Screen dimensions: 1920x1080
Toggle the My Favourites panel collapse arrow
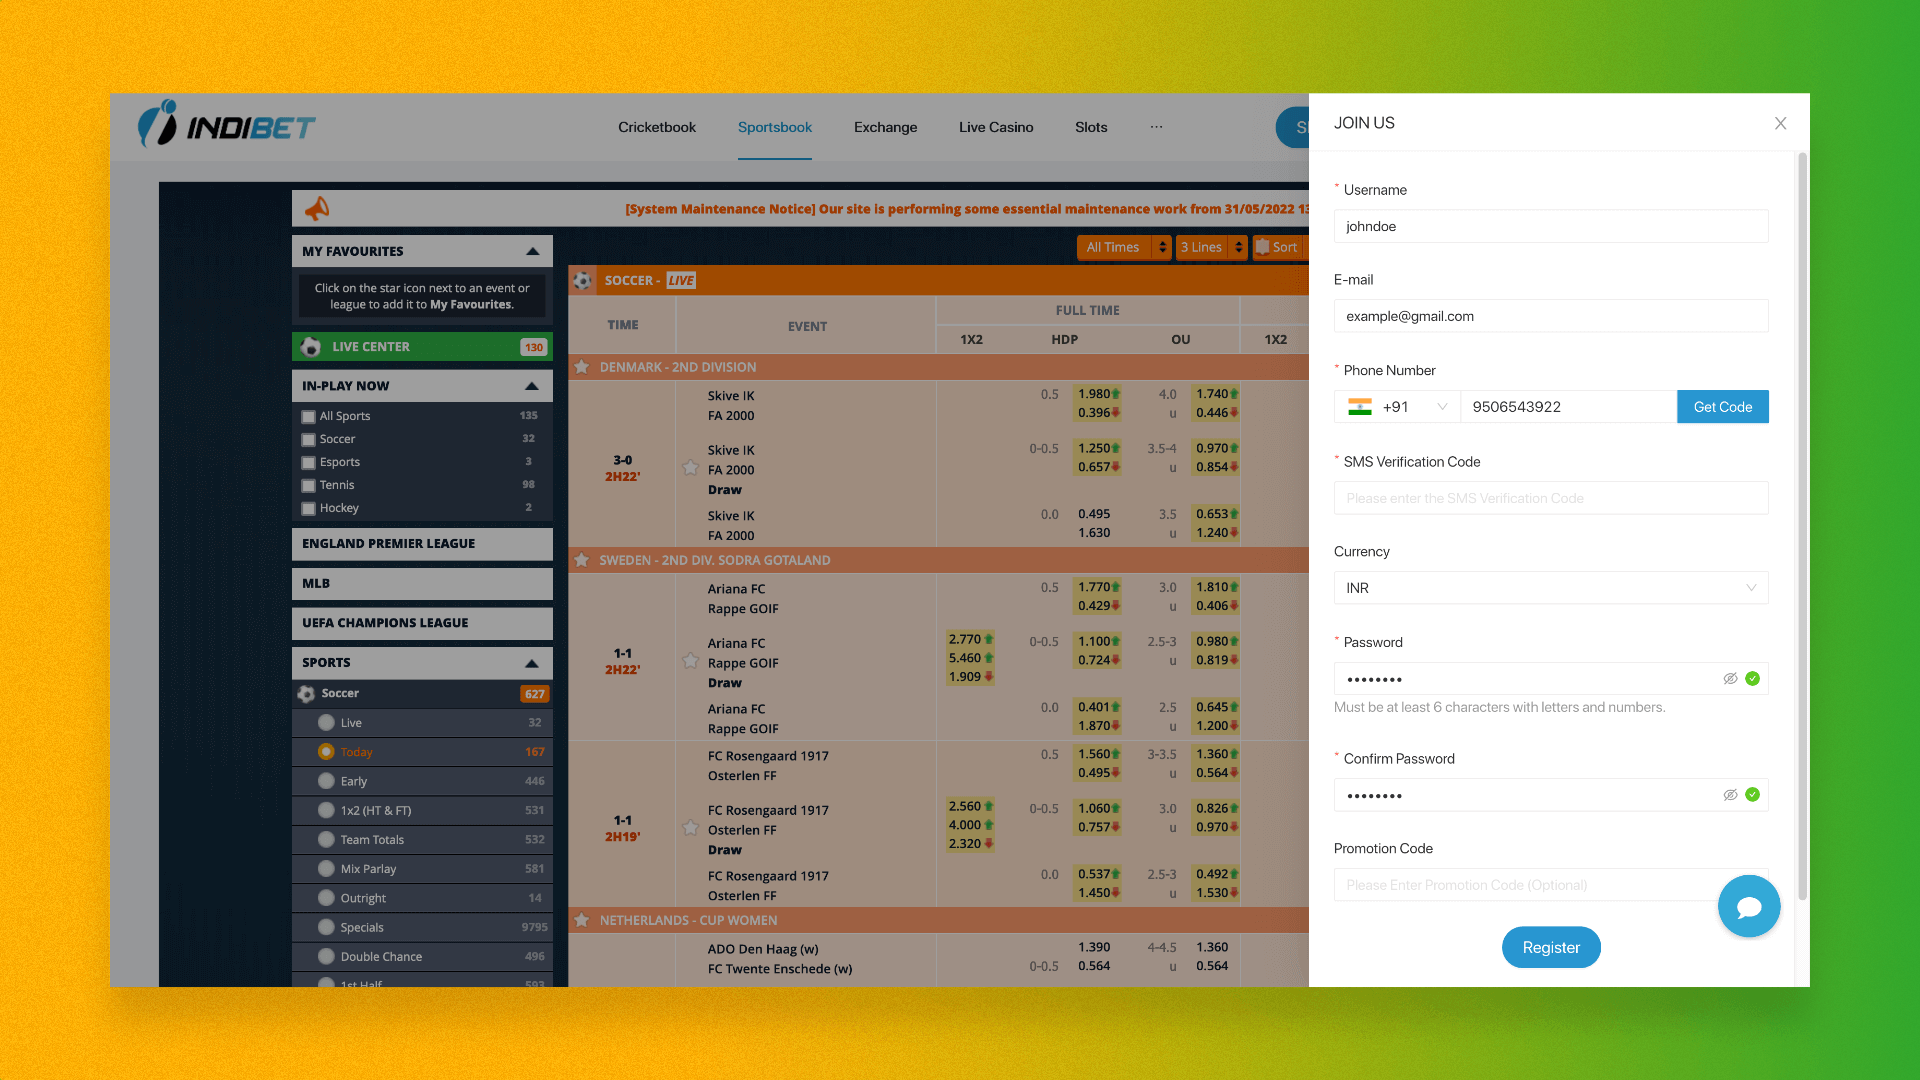click(533, 251)
